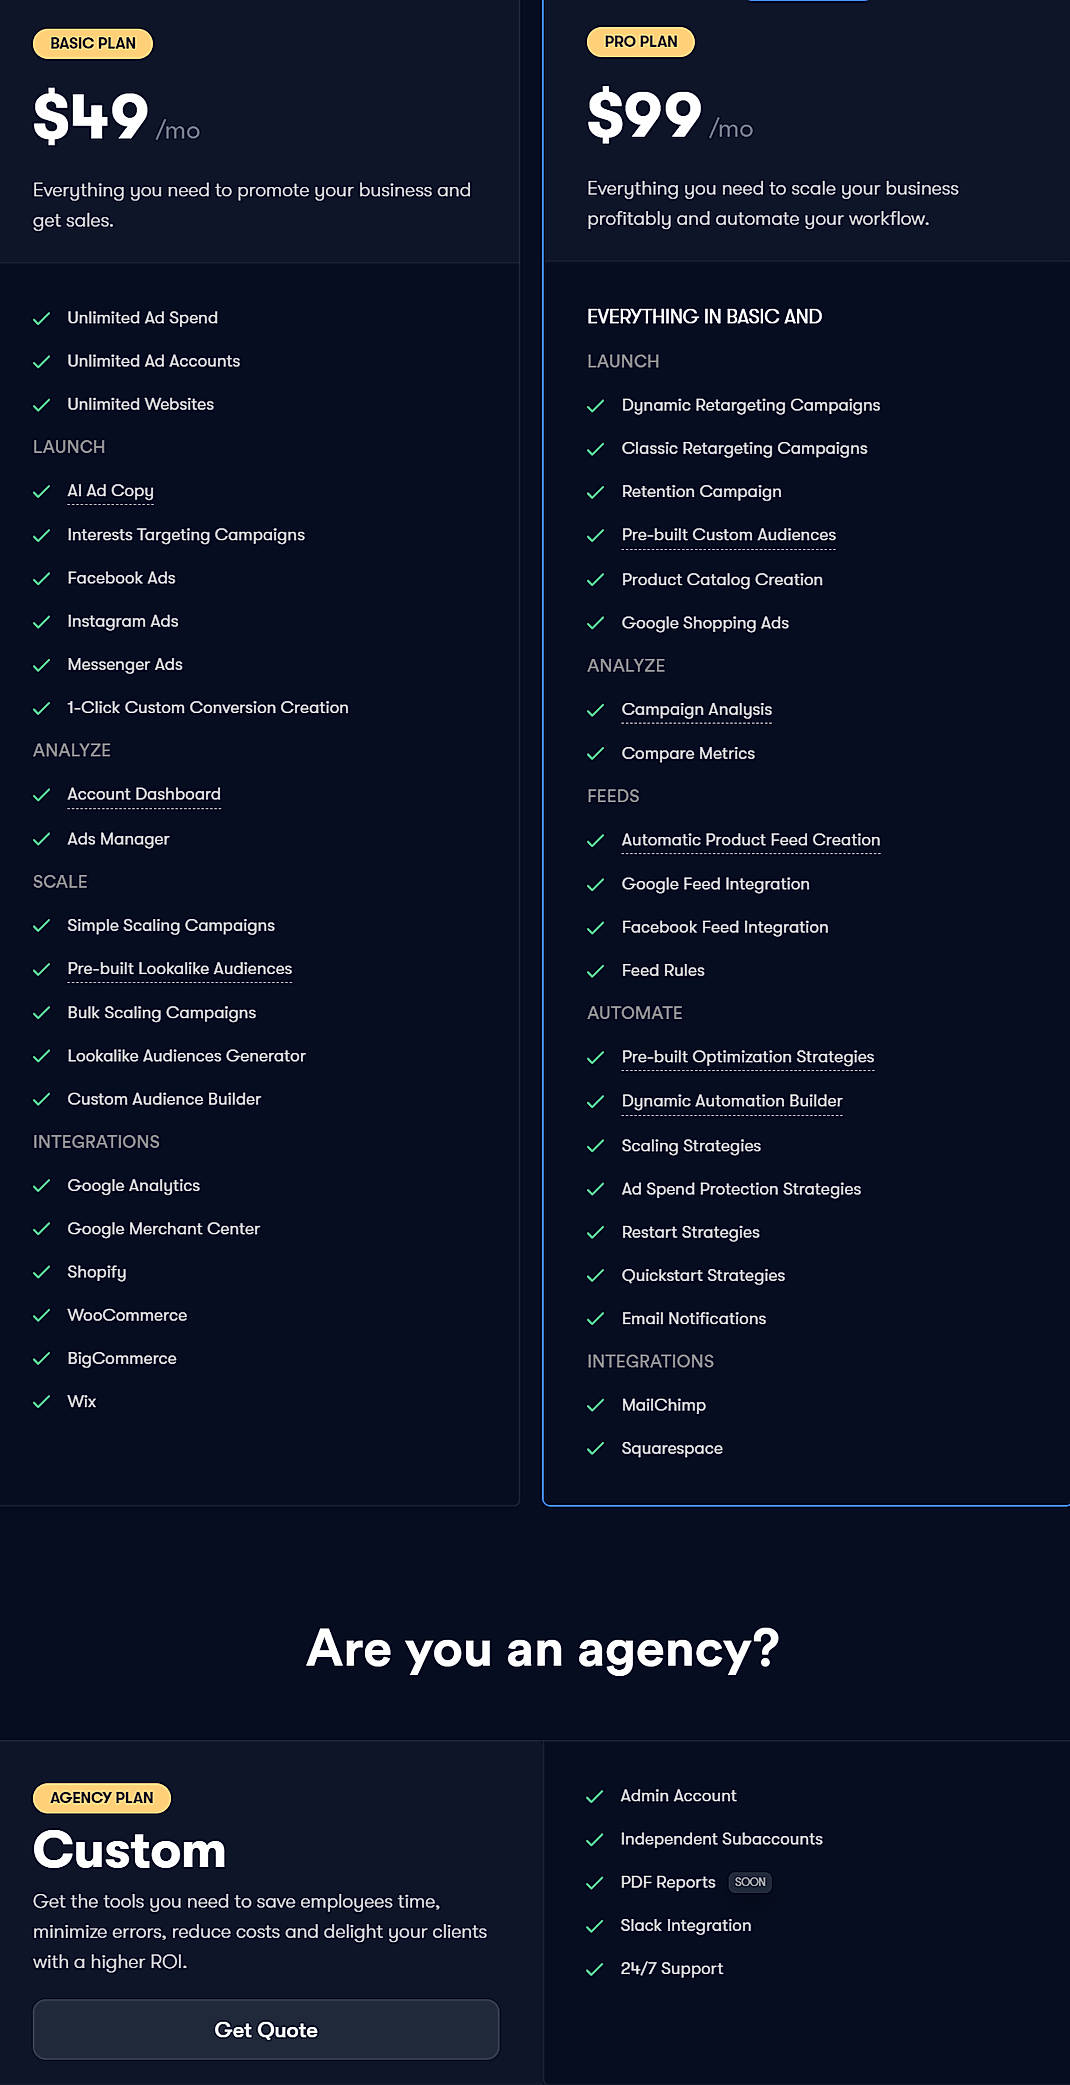This screenshot has height=2085, width=1070.
Task: Click the checkmark beside WooCommerce
Action: tap(42, 1315)
